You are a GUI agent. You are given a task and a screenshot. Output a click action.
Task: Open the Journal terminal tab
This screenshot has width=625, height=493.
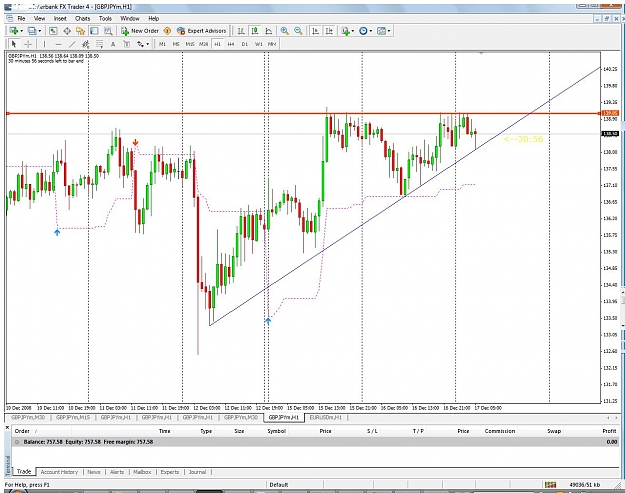tap(197, 472)
